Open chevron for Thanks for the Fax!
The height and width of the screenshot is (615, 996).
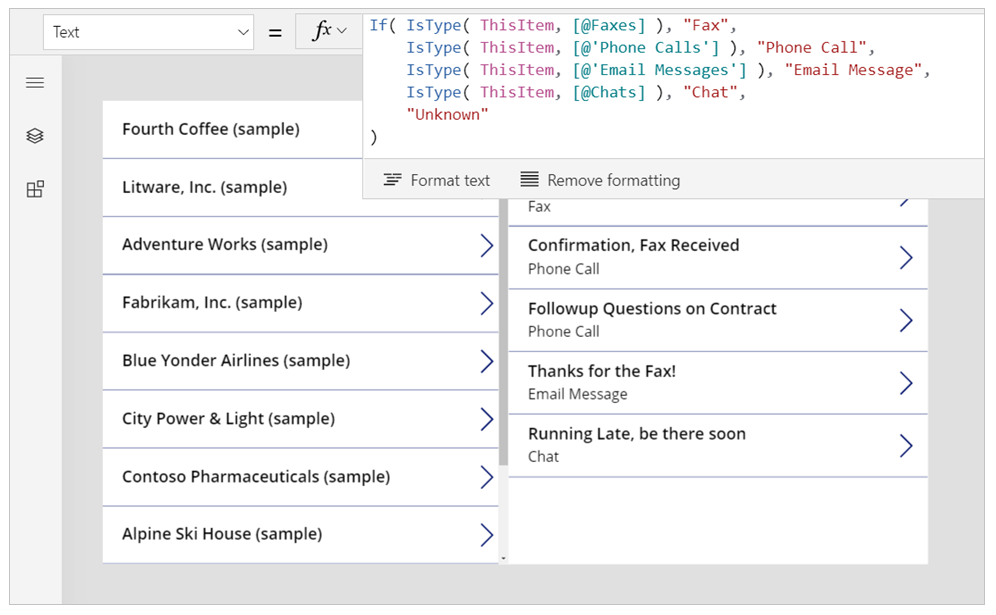(906, 382)
